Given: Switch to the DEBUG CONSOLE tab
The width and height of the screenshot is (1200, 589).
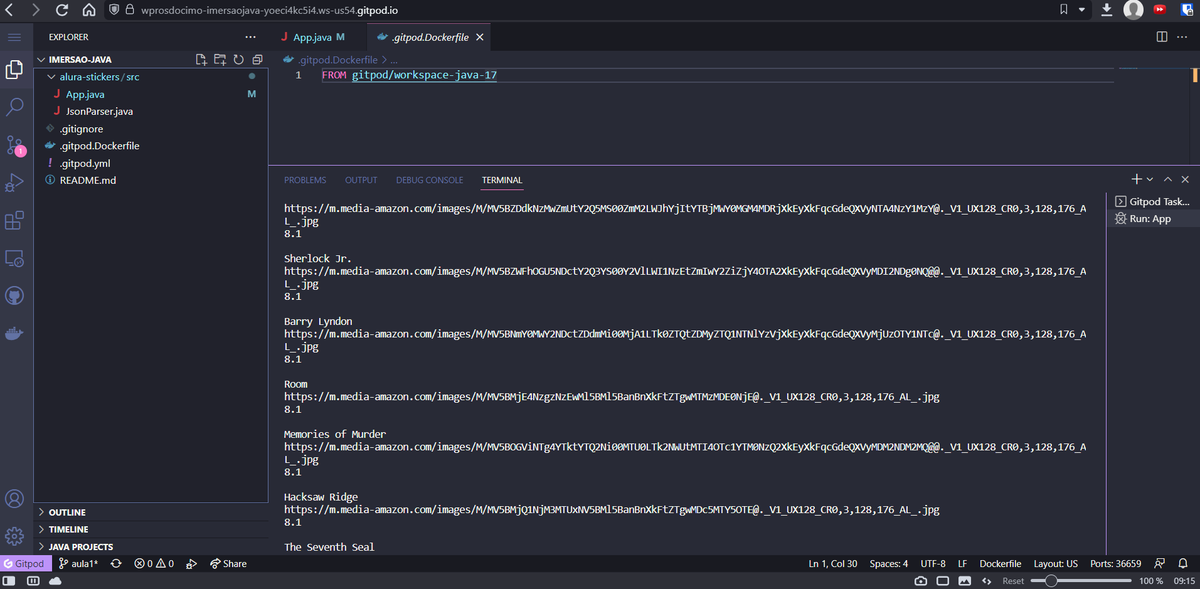Looking at the screenshot, I should coord(430,180).
